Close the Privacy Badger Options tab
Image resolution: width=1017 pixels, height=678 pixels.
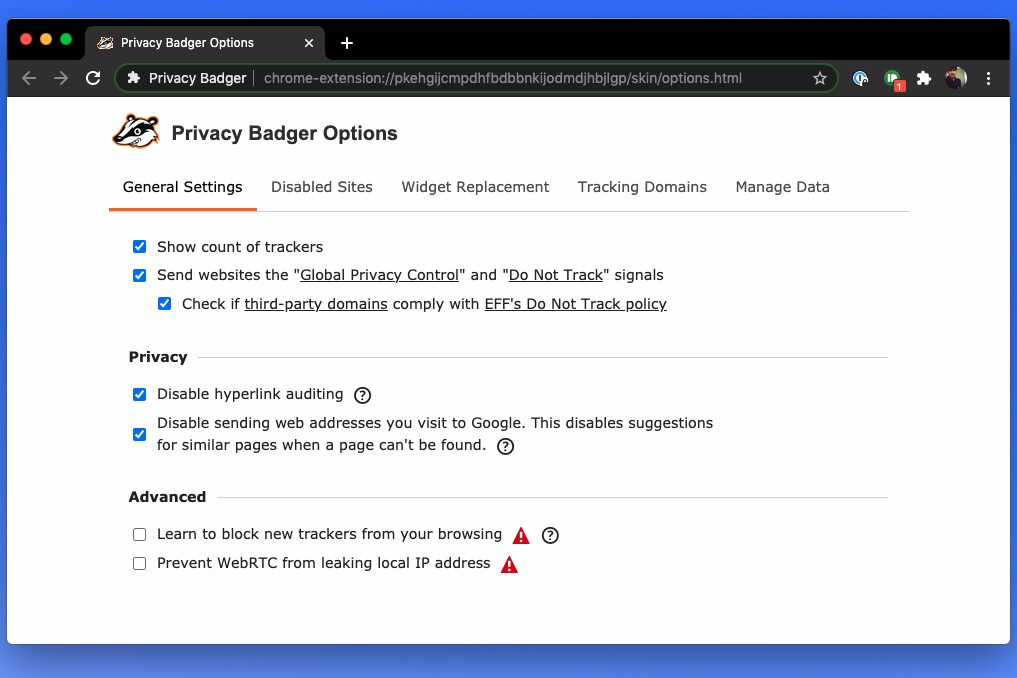[309, 43]
